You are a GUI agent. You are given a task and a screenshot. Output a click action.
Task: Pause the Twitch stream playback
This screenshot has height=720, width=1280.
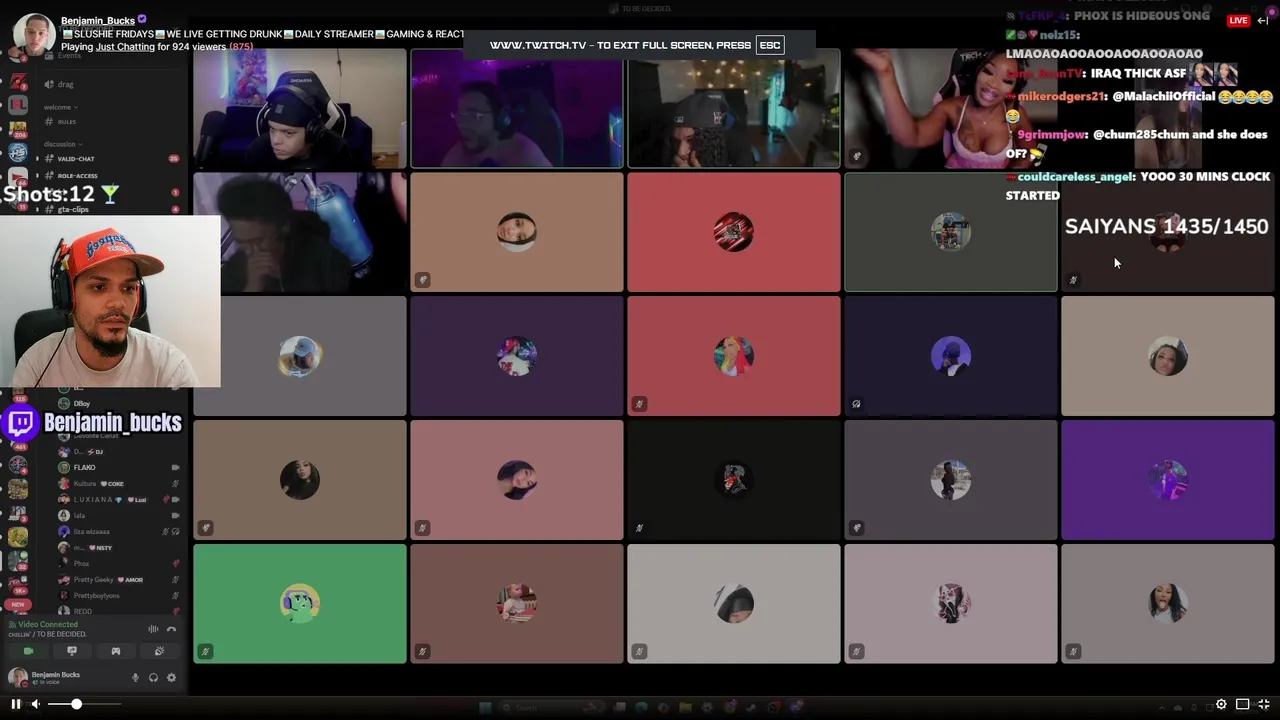(15, 704)
